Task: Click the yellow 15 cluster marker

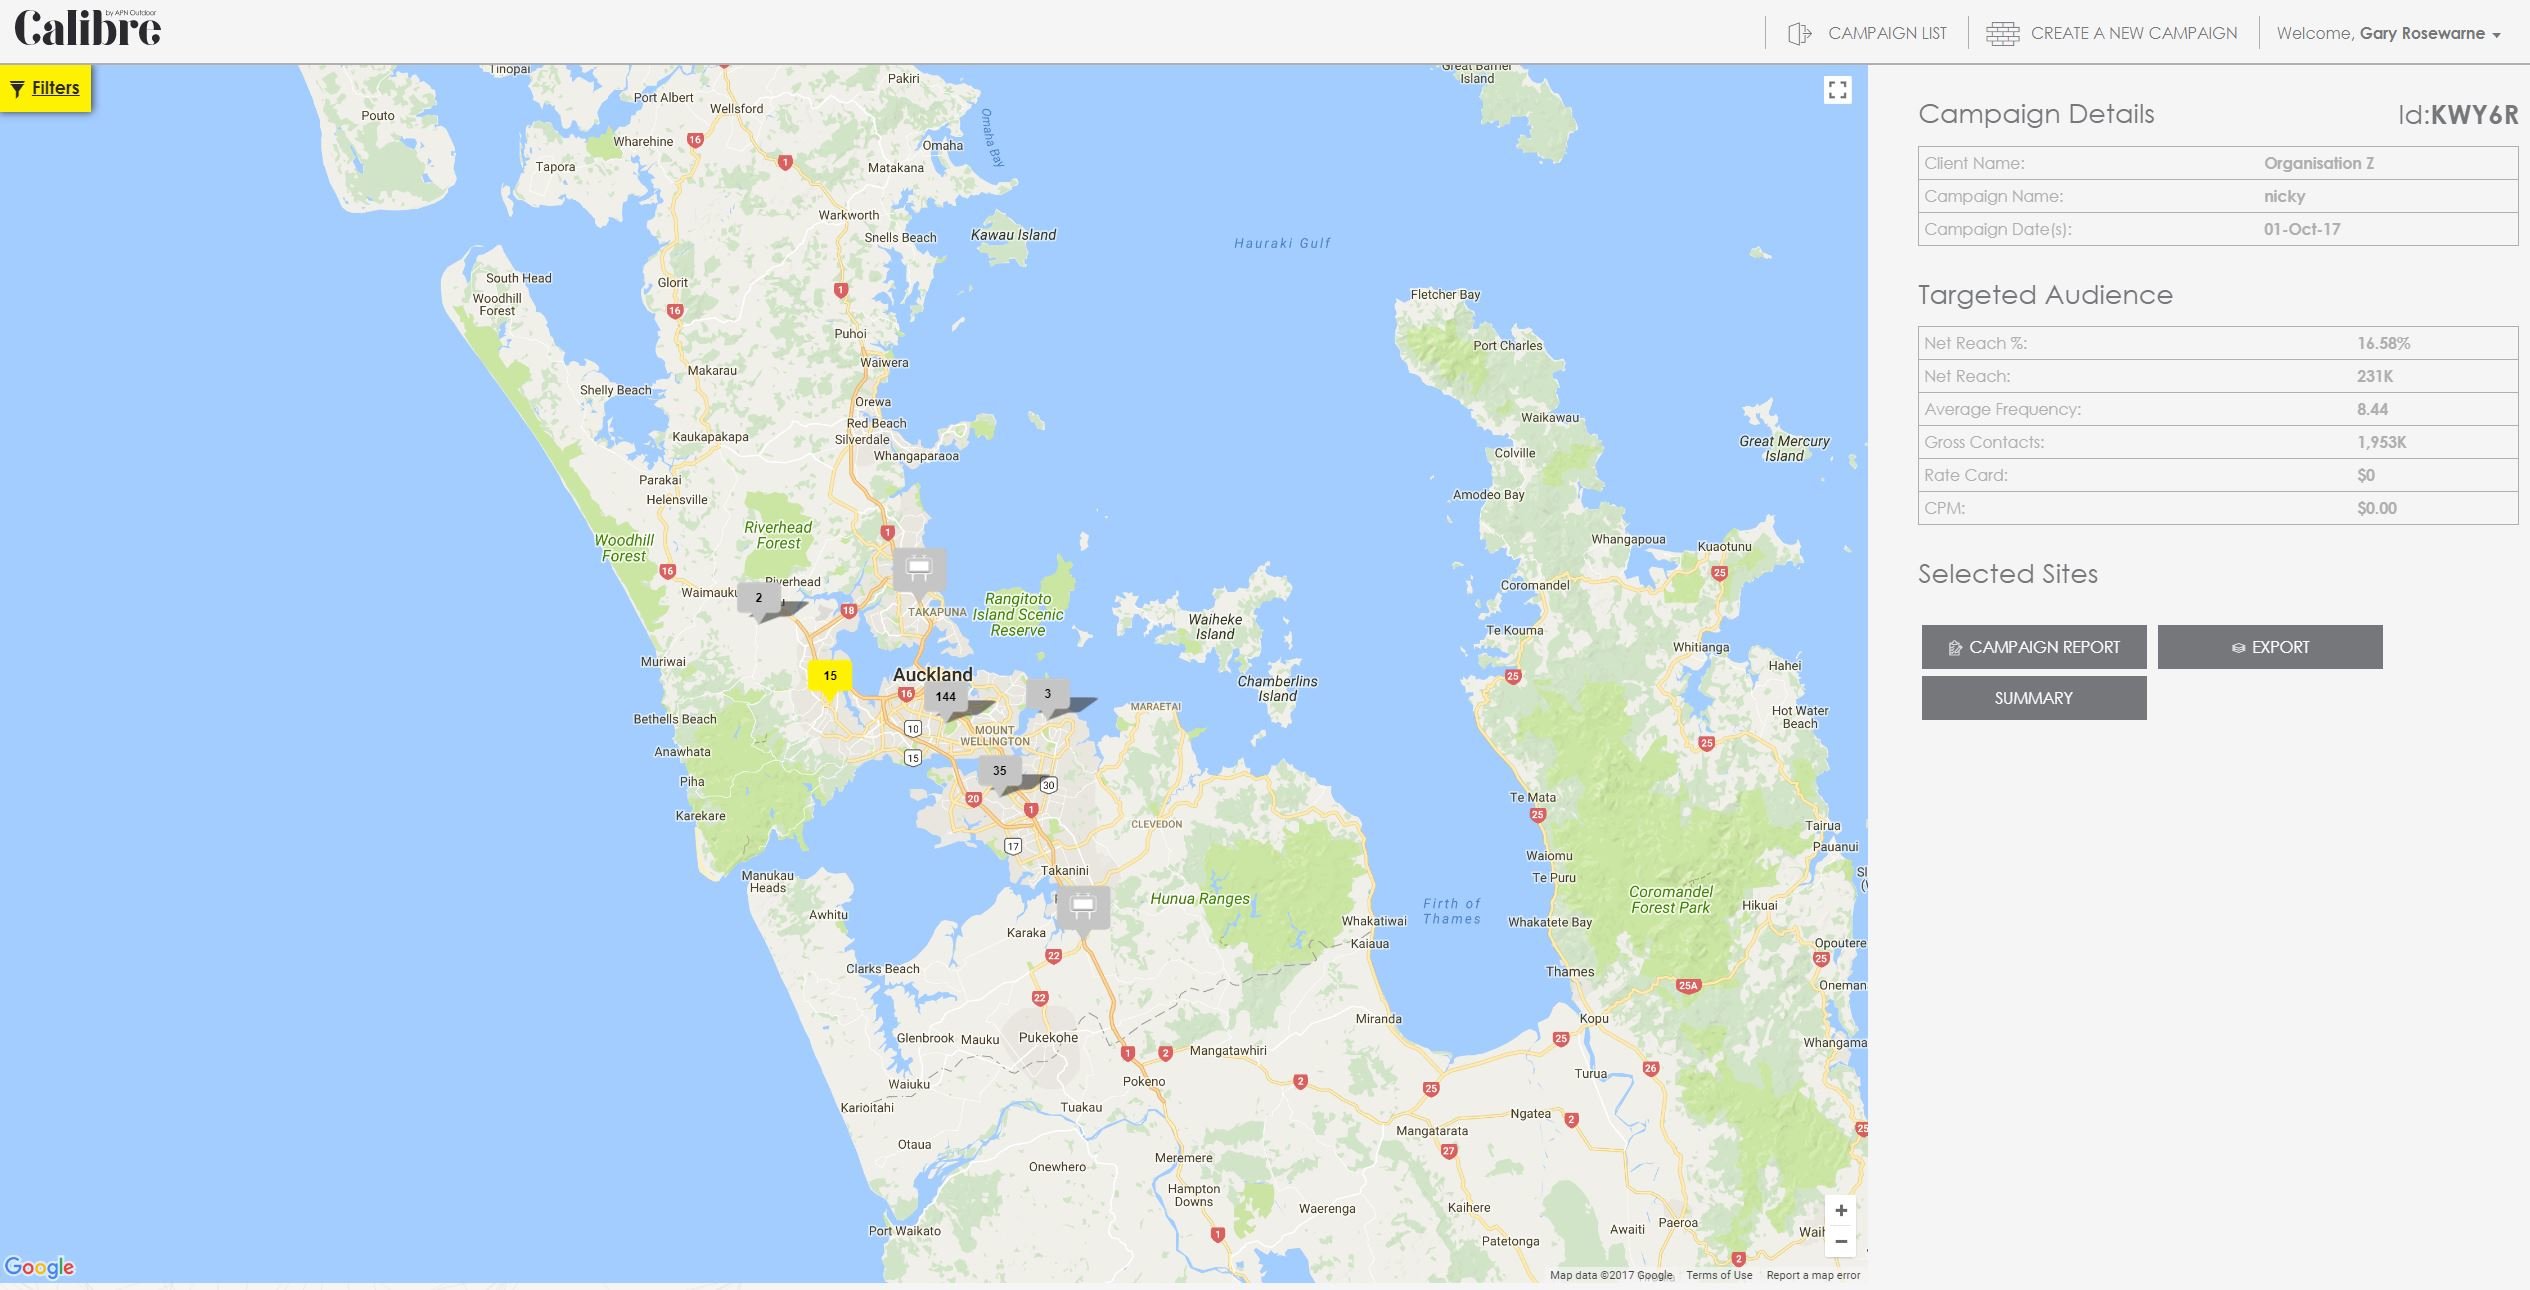Action: click(829, 676)
